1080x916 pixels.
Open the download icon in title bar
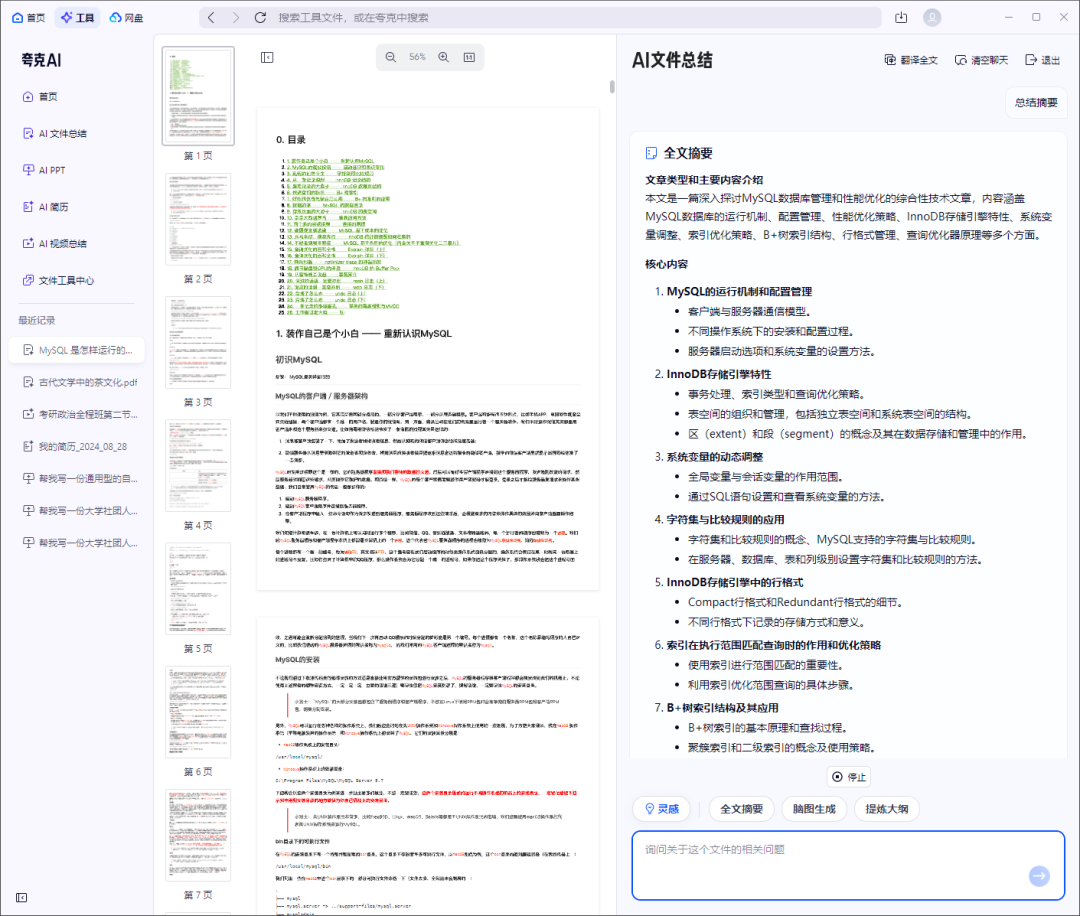(901, 18)
